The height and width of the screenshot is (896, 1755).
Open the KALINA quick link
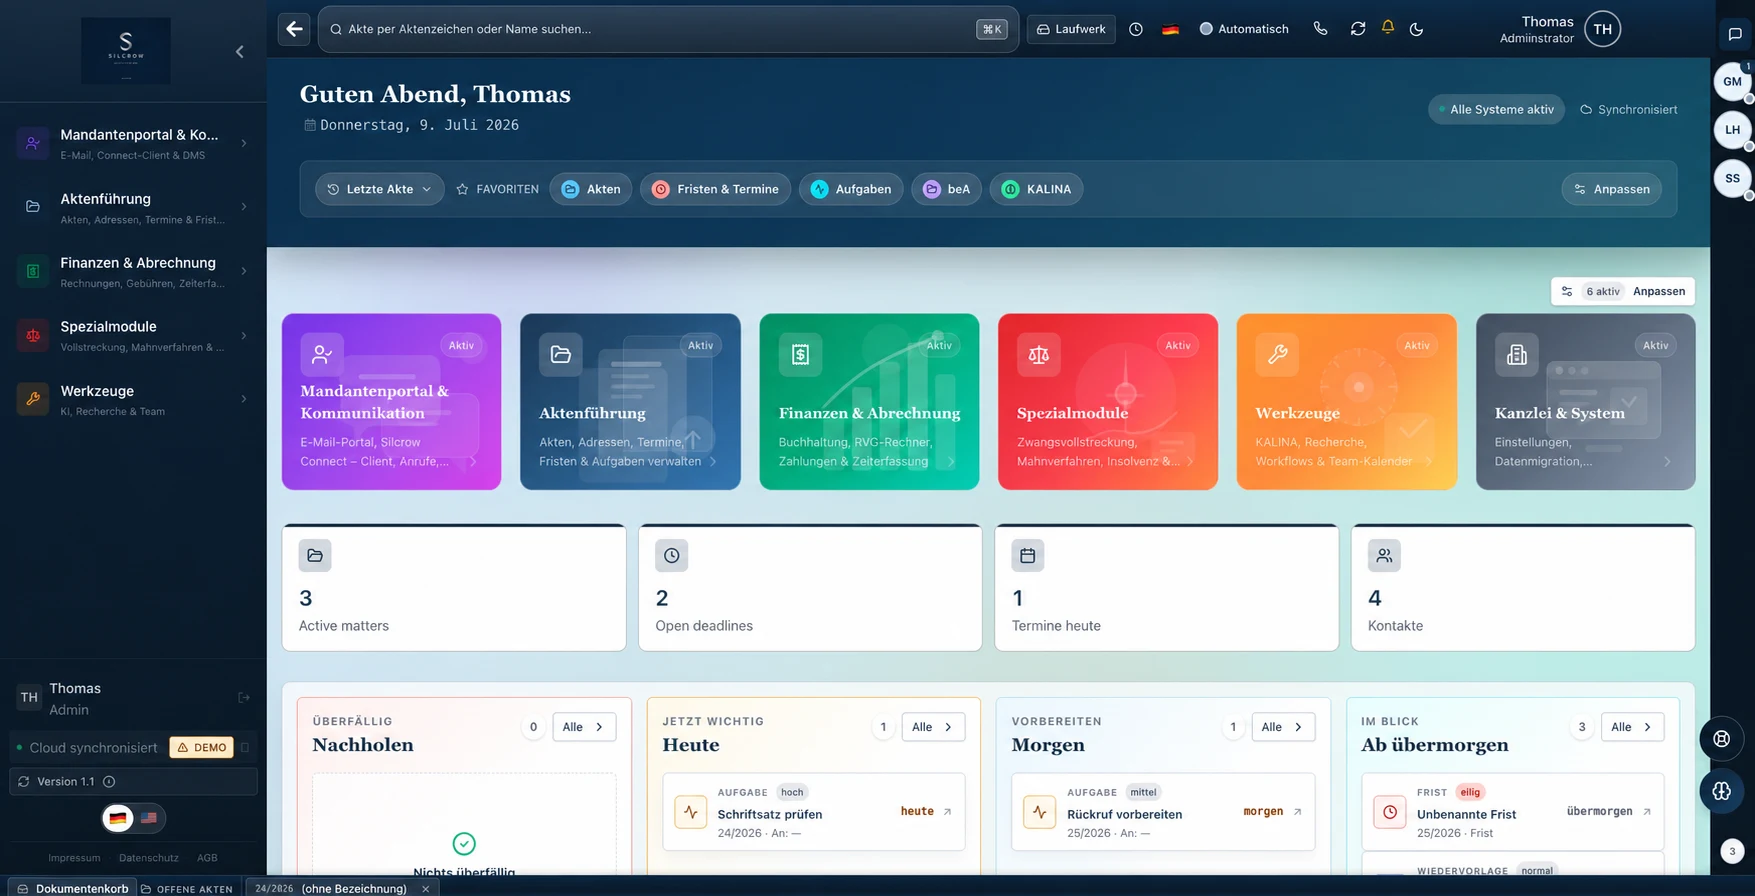1036,189
